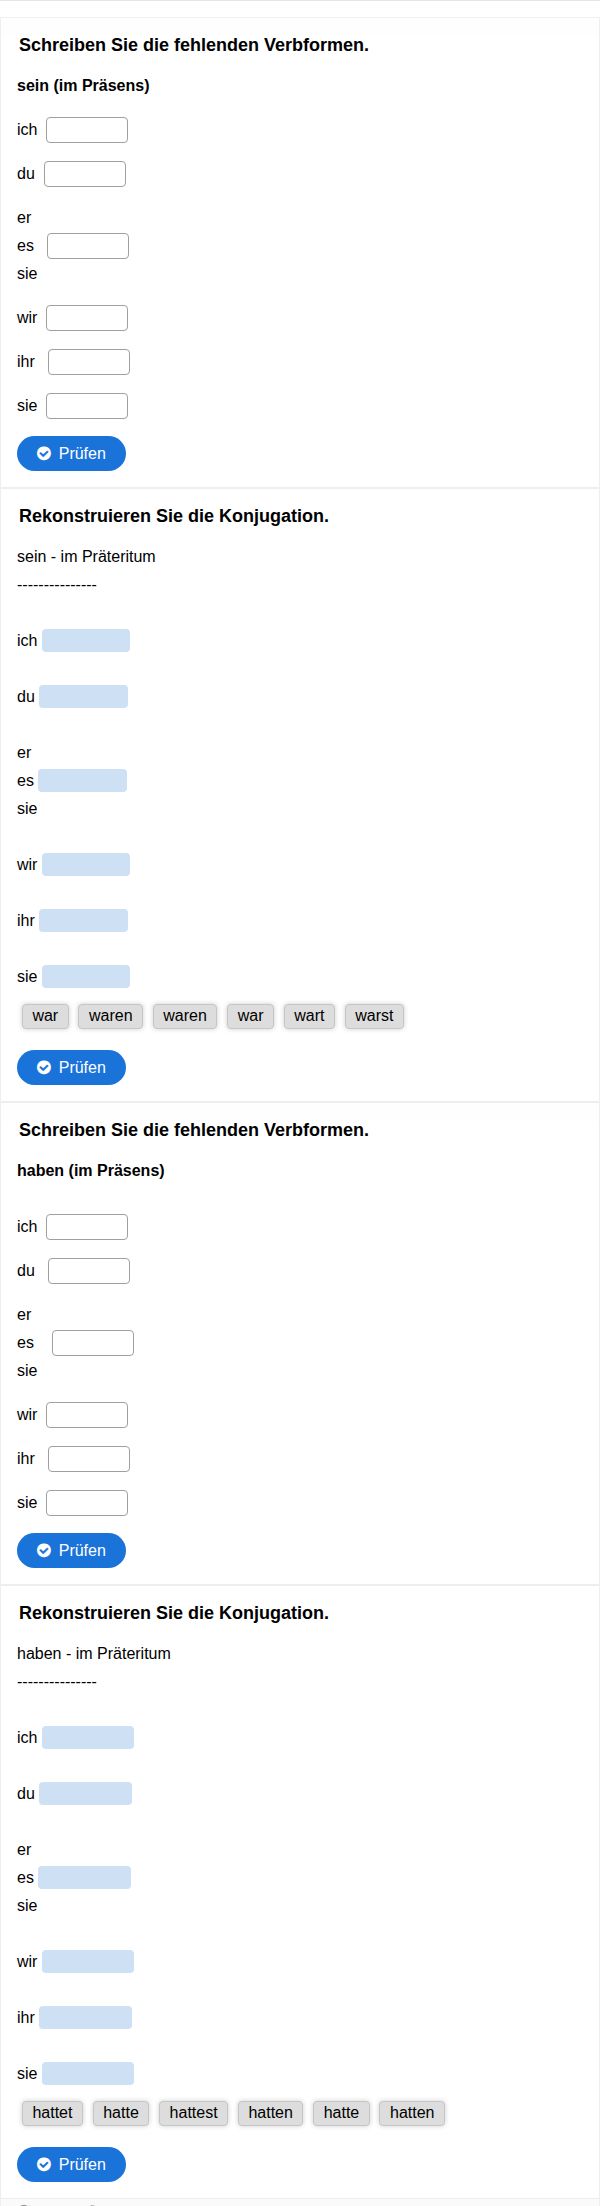The width and height of the screenshot is (600, 2206).
Task: Click the Prüfen button under haben im Präsens
Action: pyautogui.click(x=71, y=1550)
